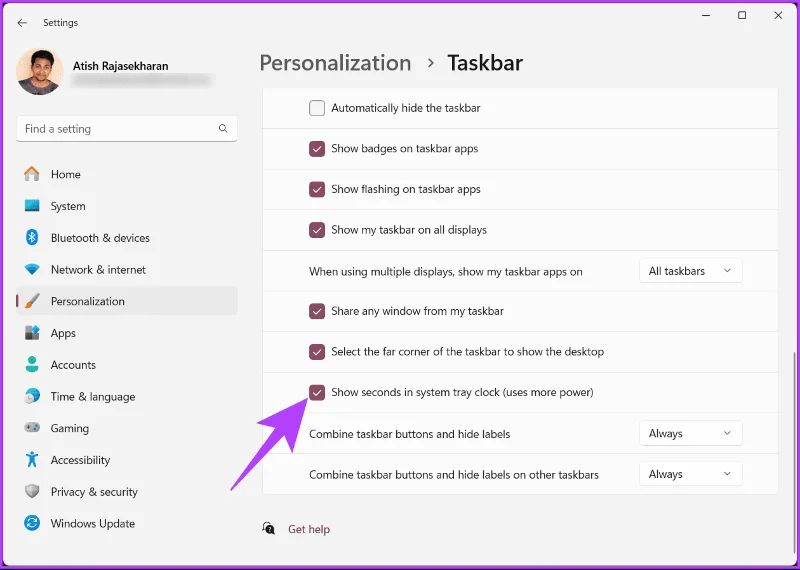Go to Accounts settings
This screenshot has height=570, width=800.
click(127, 364)
